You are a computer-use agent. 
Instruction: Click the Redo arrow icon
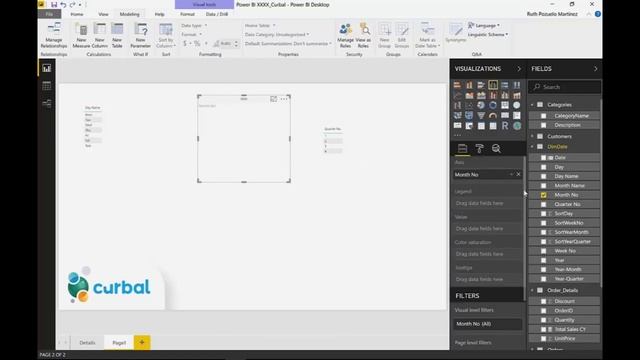point(72,4)
